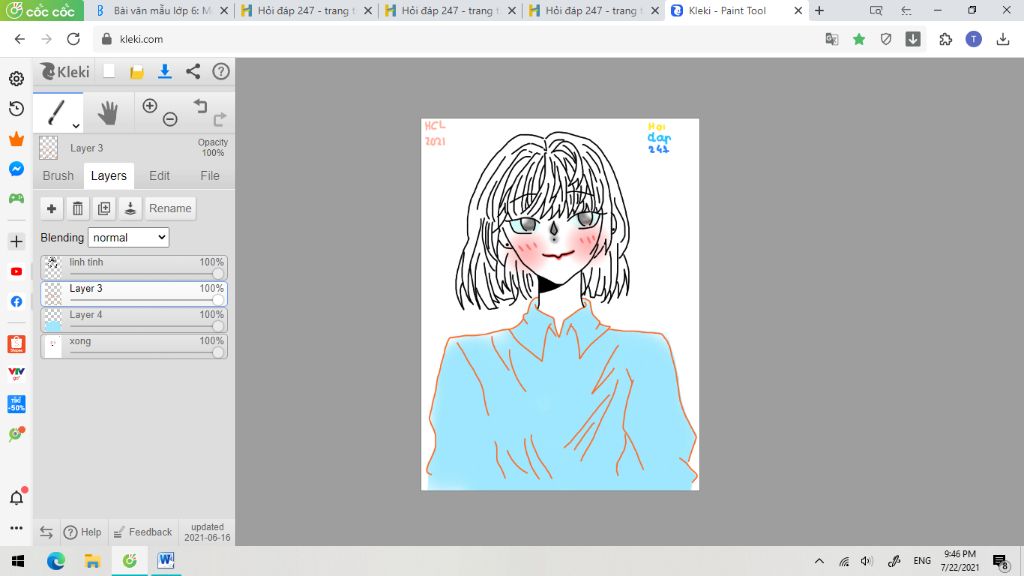Switch to the Edit tab
This screenshot has height=576, width=1024.
point(159,176)
